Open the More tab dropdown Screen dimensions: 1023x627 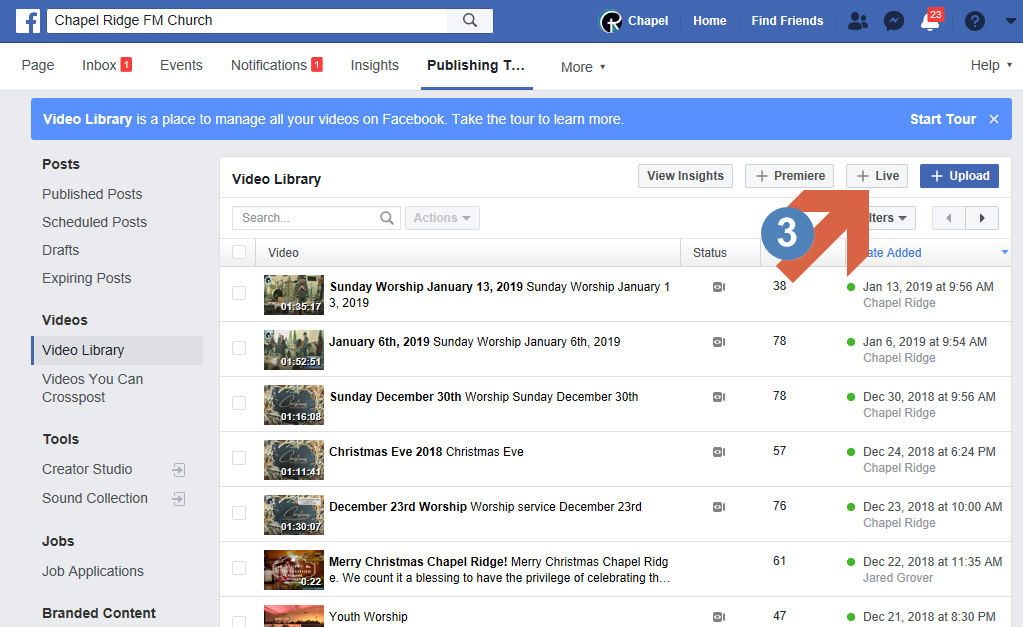click(583, 67)
